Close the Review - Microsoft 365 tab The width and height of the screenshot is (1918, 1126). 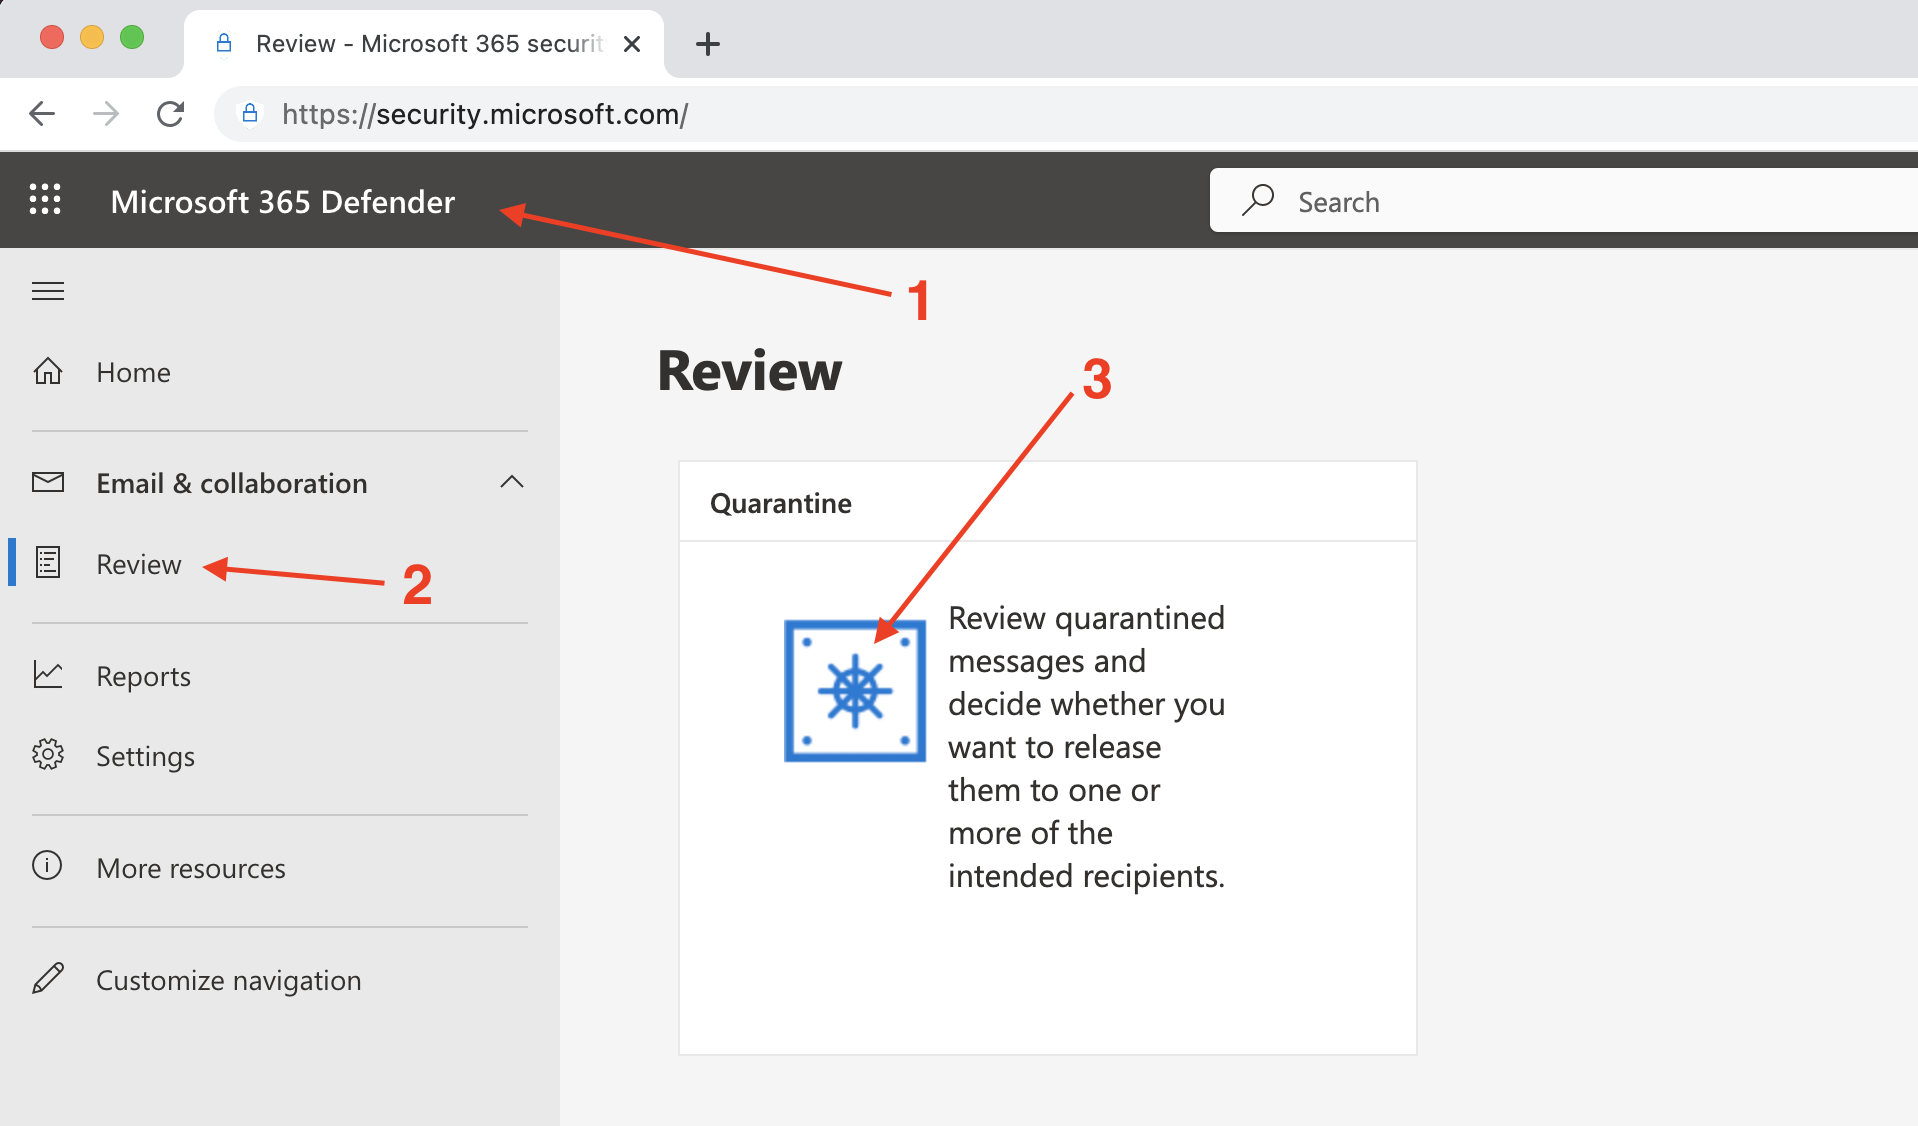pyautogui.click(x=632, y=44)
